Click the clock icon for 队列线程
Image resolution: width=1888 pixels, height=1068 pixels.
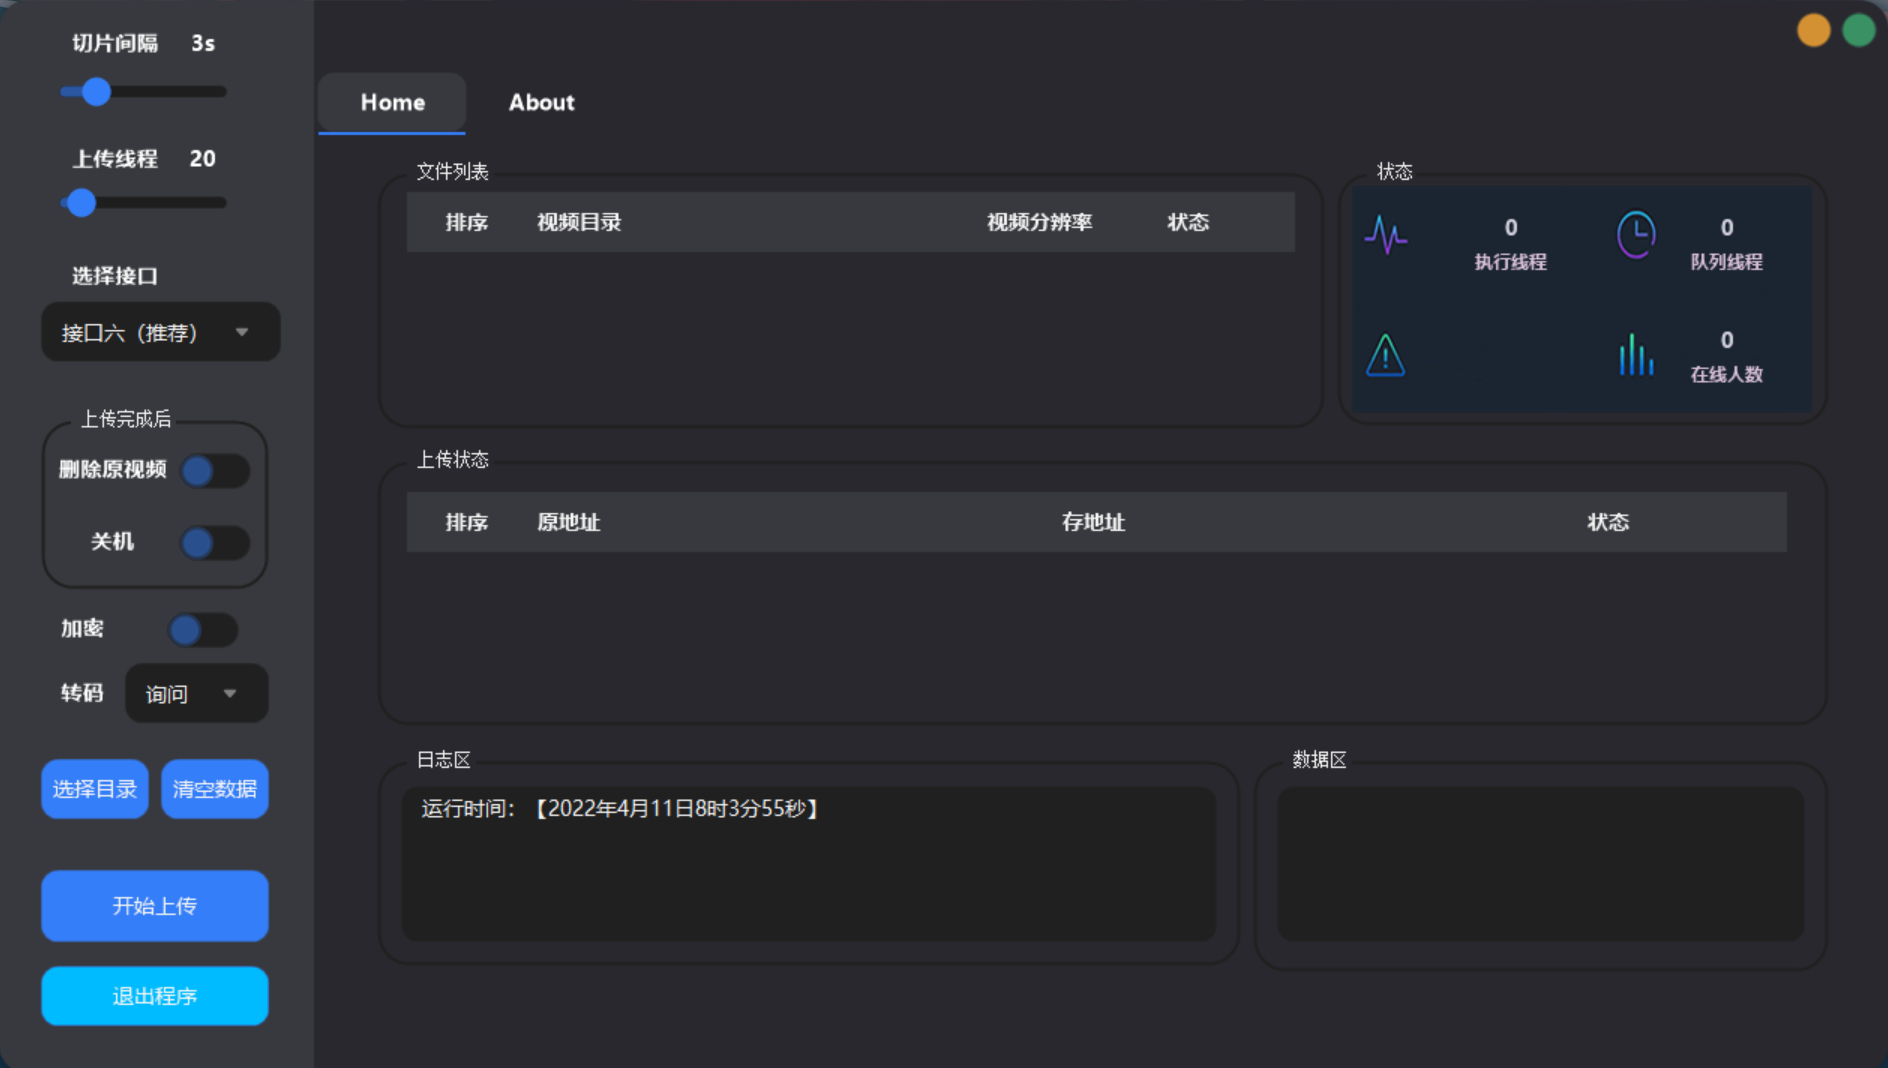[1636, 235]
